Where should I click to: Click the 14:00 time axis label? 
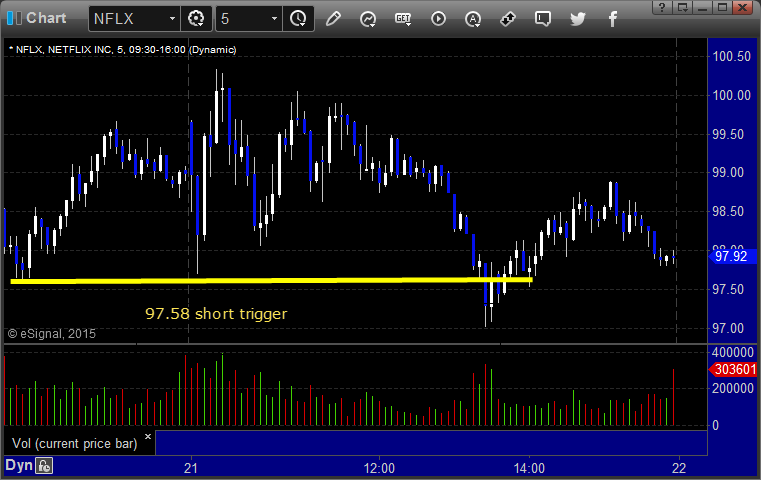click(529, 468)
